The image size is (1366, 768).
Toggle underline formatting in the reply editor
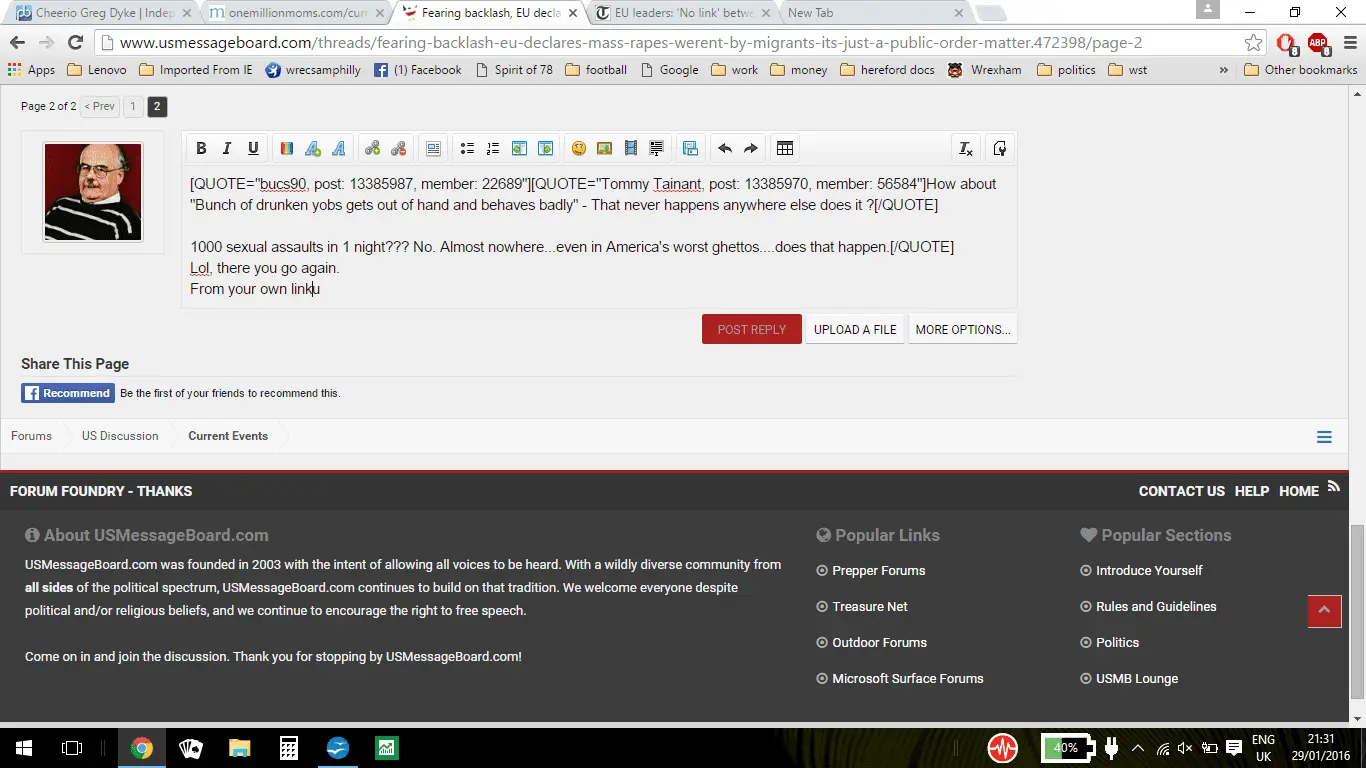pyautogui.click(x=253, y=148)
